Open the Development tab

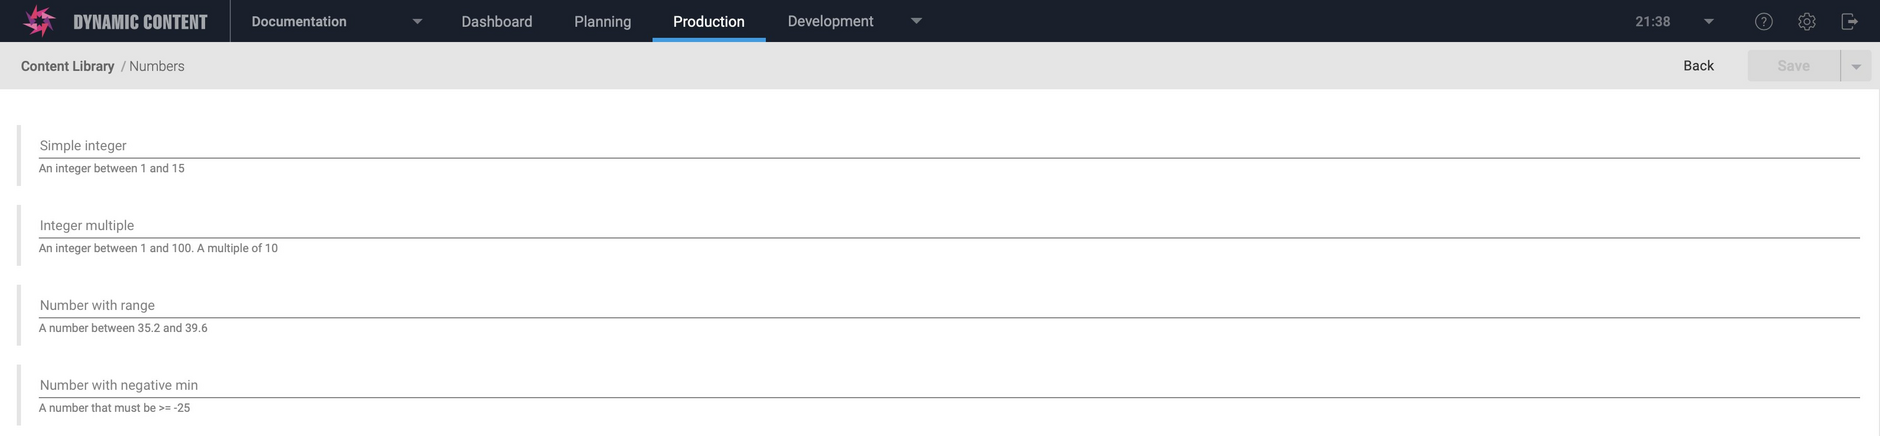tap(830, 21)
